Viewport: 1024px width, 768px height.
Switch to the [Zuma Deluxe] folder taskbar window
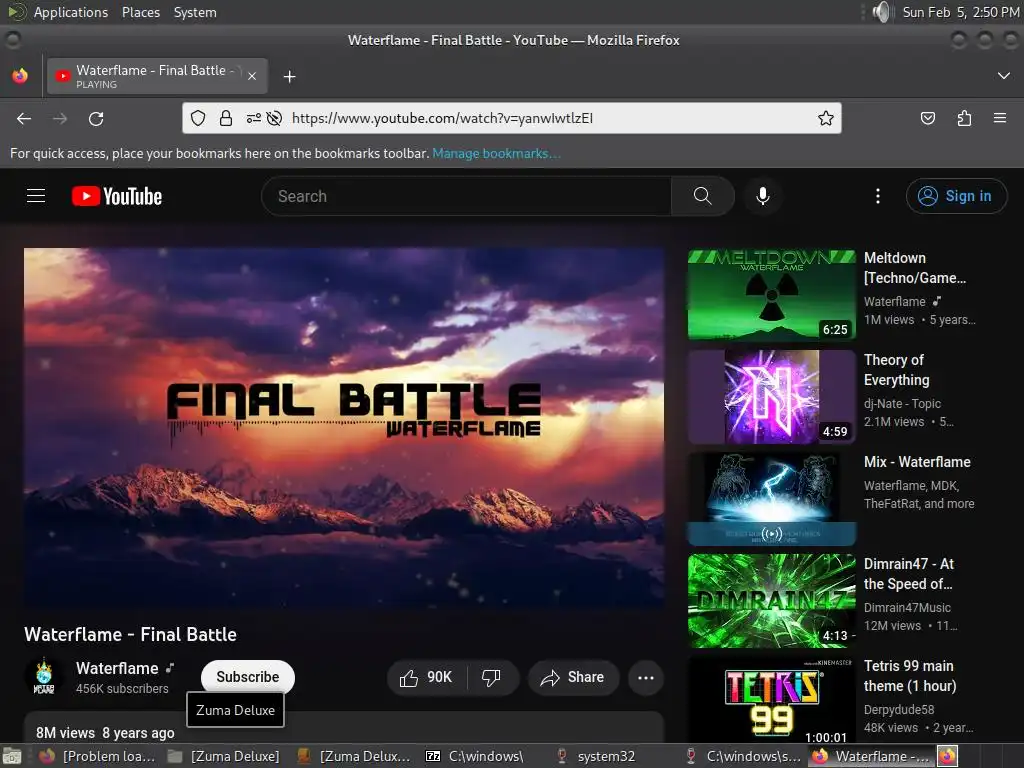click(224, 756)
